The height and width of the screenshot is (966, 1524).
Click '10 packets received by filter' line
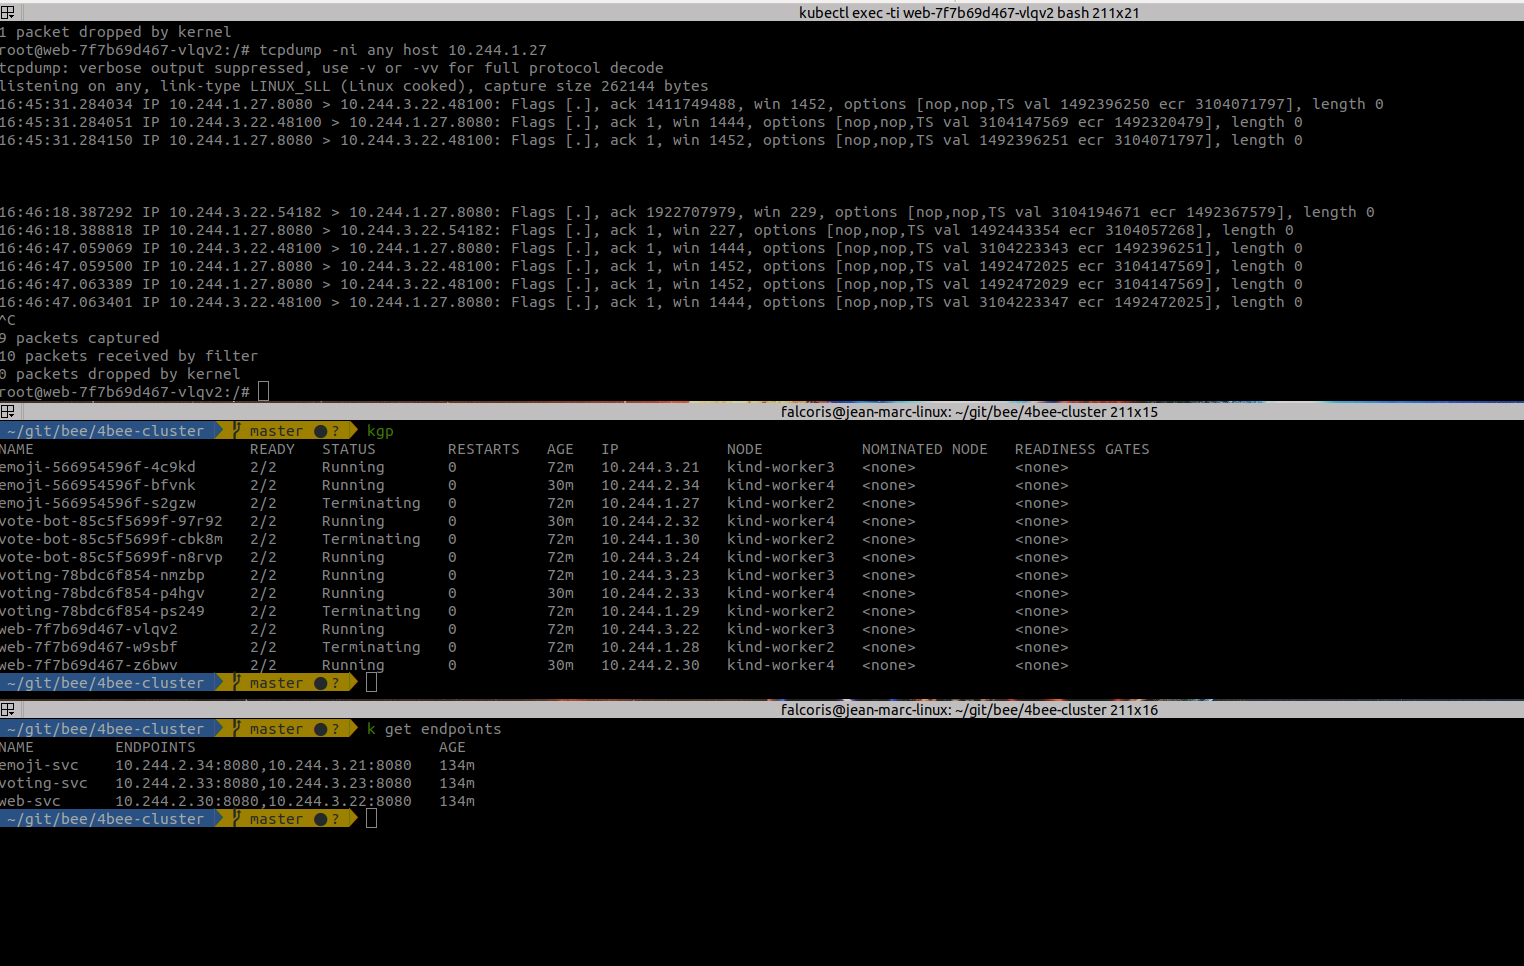coord(129,356)
